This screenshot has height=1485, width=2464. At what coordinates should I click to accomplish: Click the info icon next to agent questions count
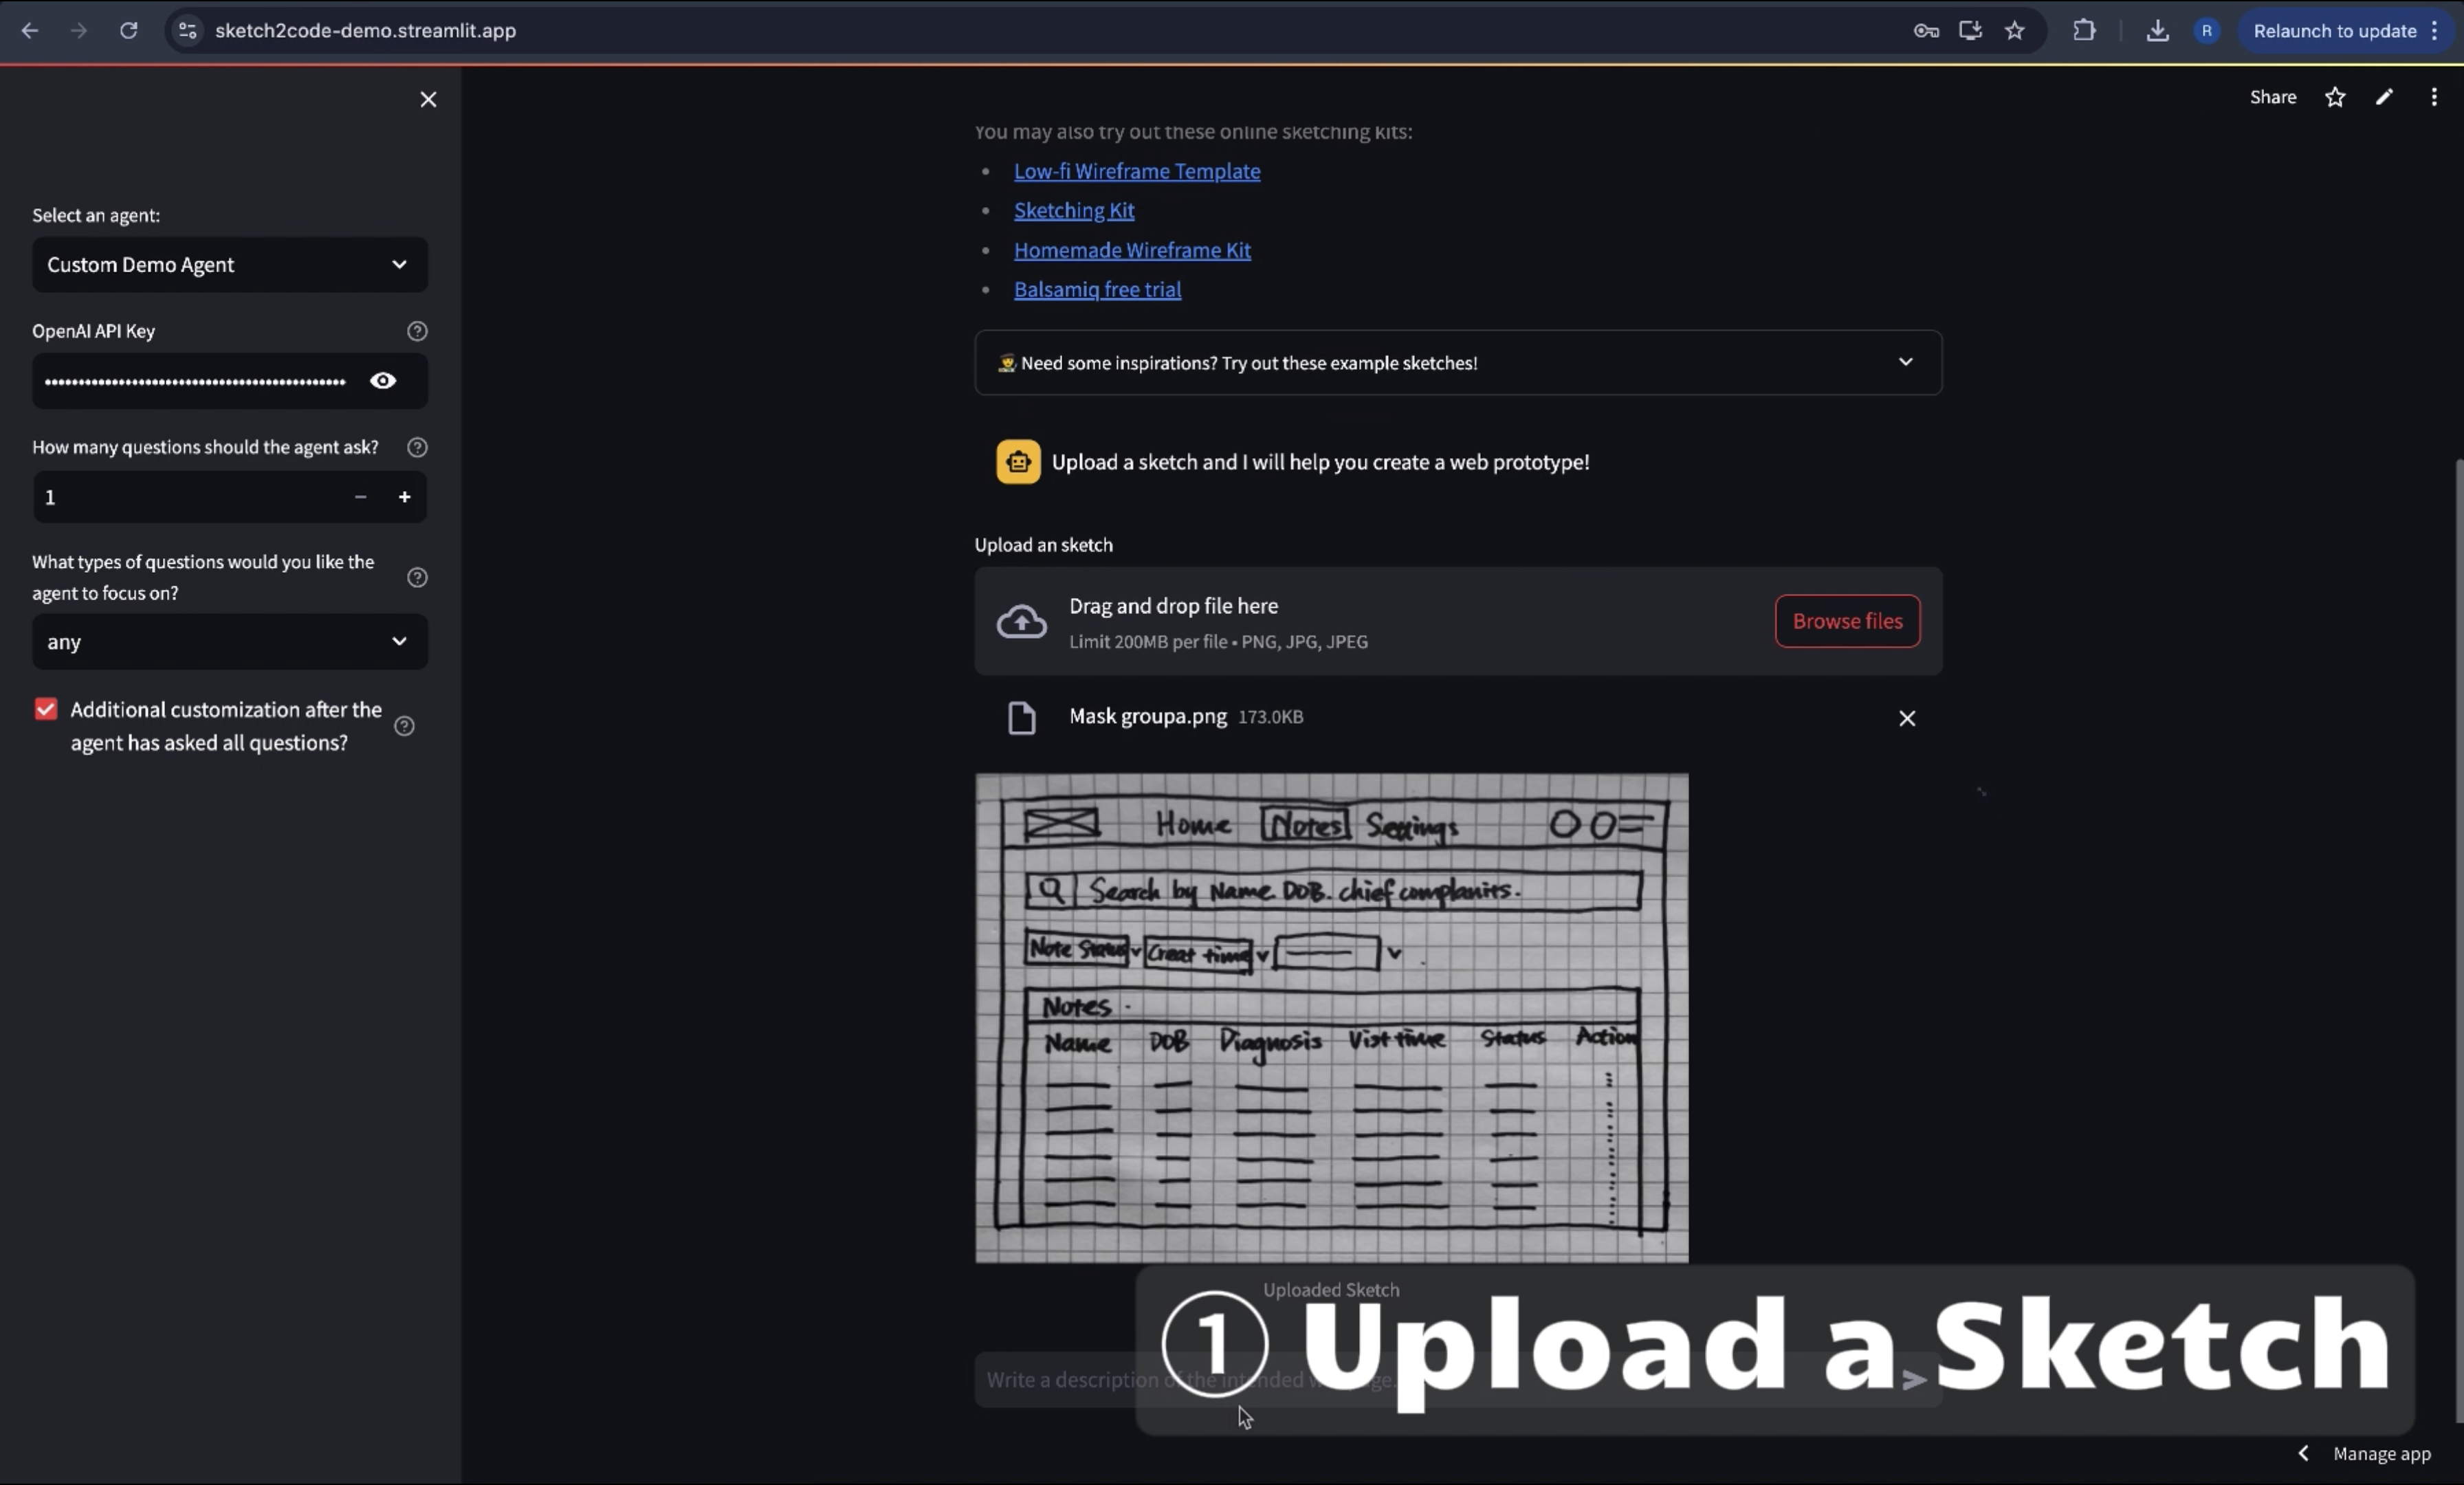(x=417, y=445)
